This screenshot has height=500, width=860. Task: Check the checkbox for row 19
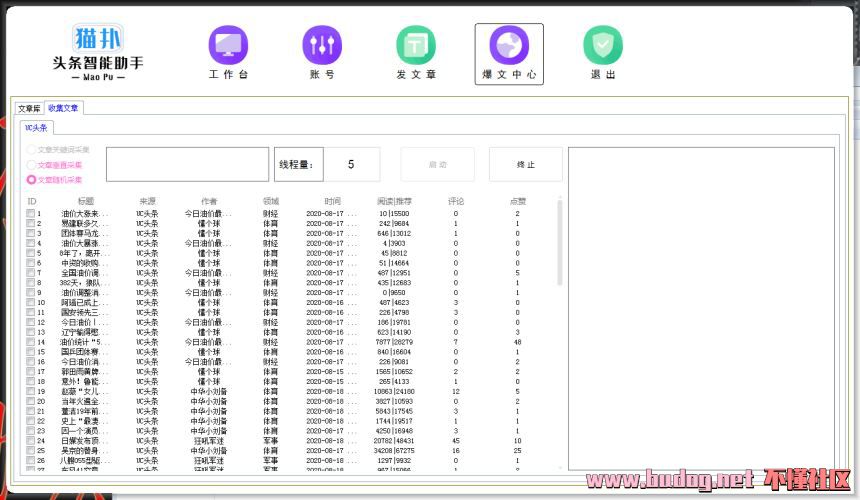tap(31, 391)
